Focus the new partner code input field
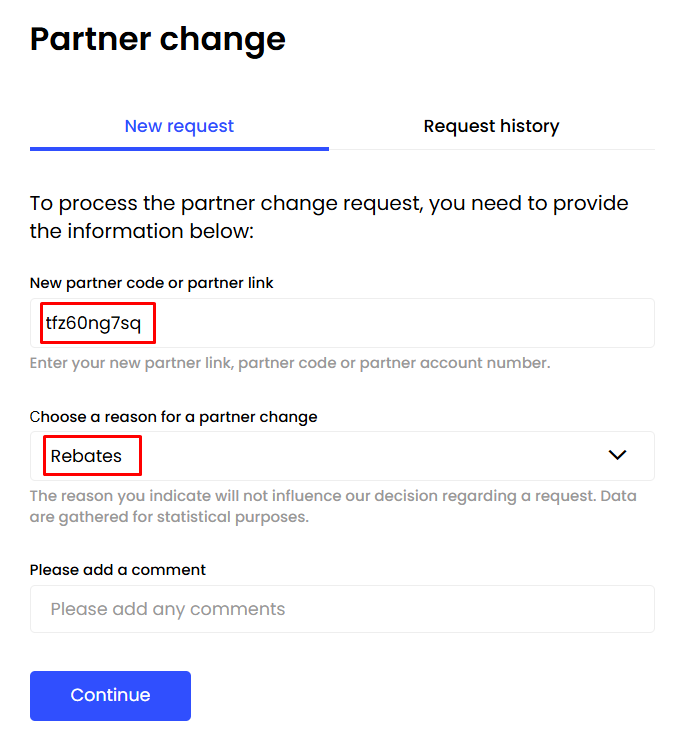The image size is (691, 740). pyautogui.click(x=400, y=323)
